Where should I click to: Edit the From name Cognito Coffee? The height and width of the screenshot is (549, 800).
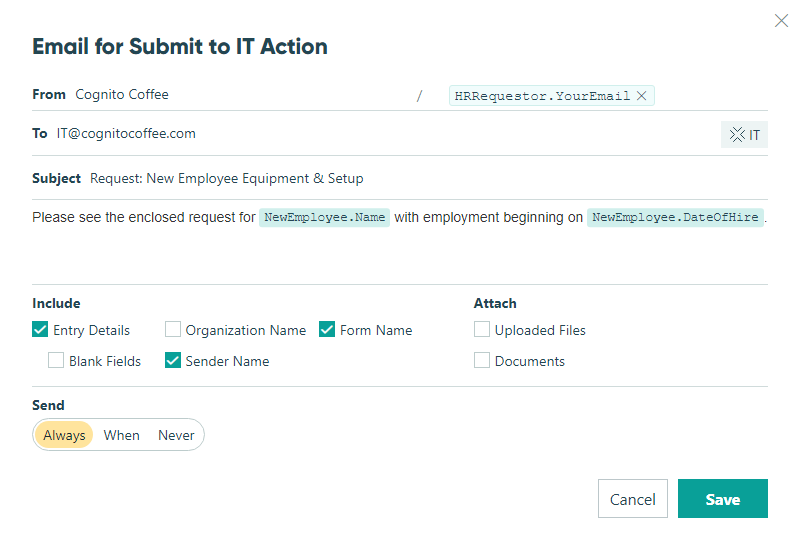coord(122,94)
